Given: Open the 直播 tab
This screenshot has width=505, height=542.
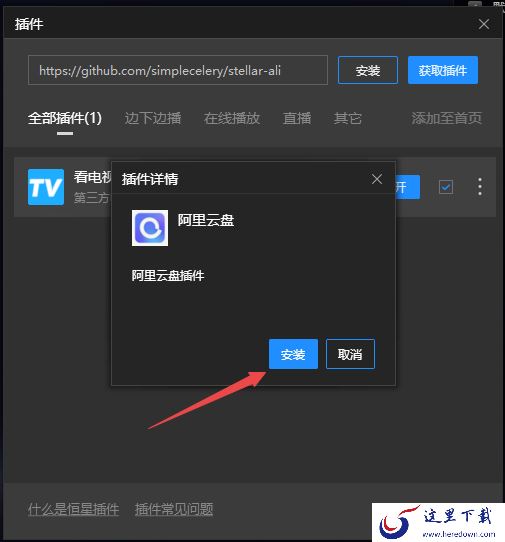Looking at the screenshot, I should [297, 119].
